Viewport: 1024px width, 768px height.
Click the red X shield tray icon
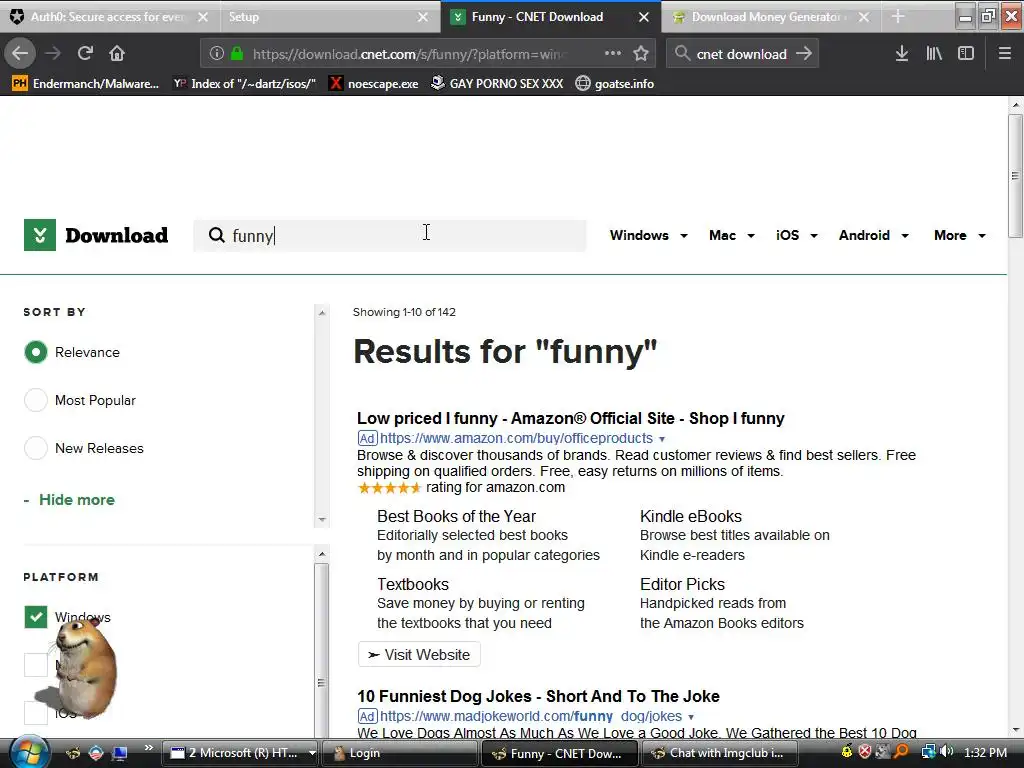[865, 752]
